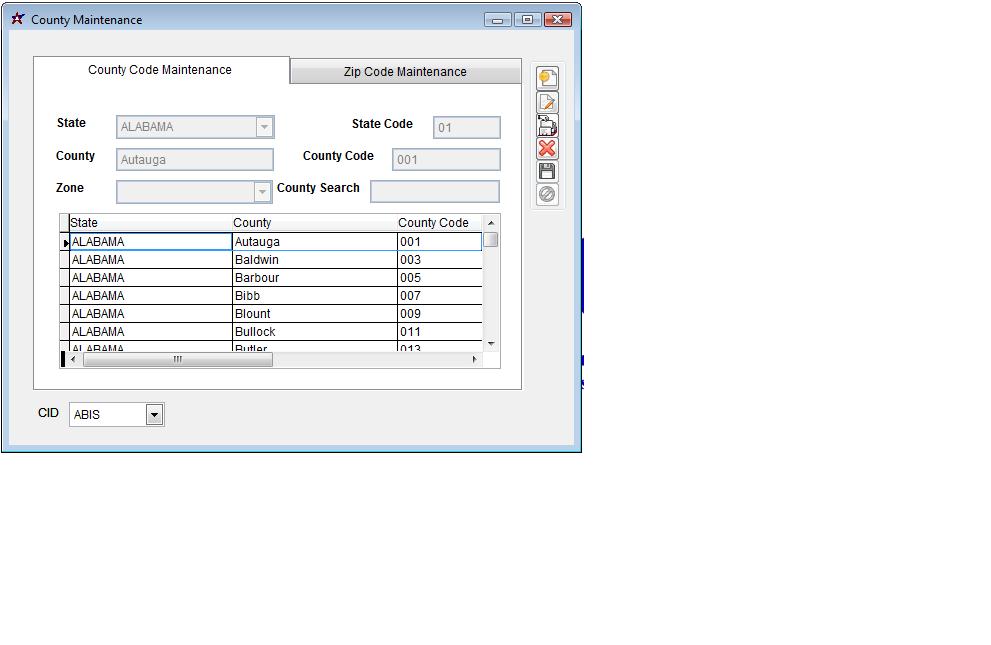The height and width of the screenshot is (645, 991).
Task: Click the floppy disk Save icon
Action: coord(547,171)
